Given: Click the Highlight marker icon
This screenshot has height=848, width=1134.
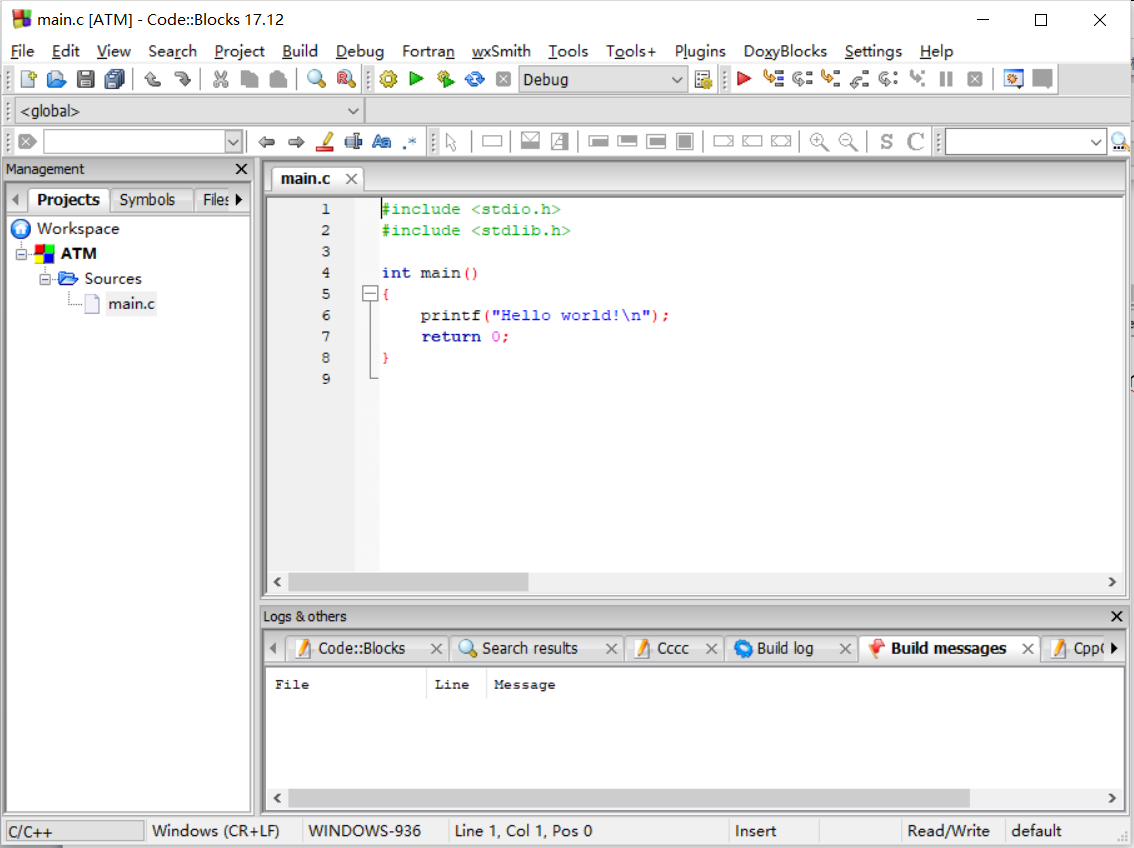Looking at the screenshot, I should coord(325,142).
